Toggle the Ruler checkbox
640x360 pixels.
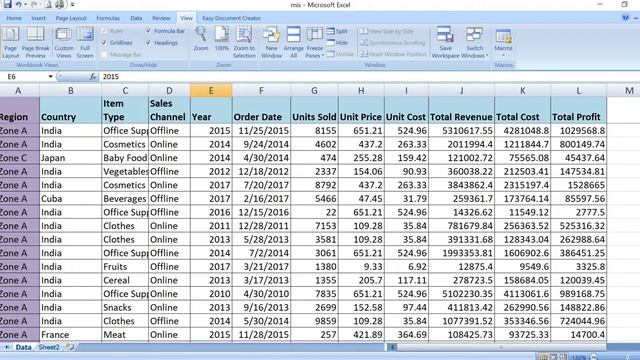(x=104, y=31)
